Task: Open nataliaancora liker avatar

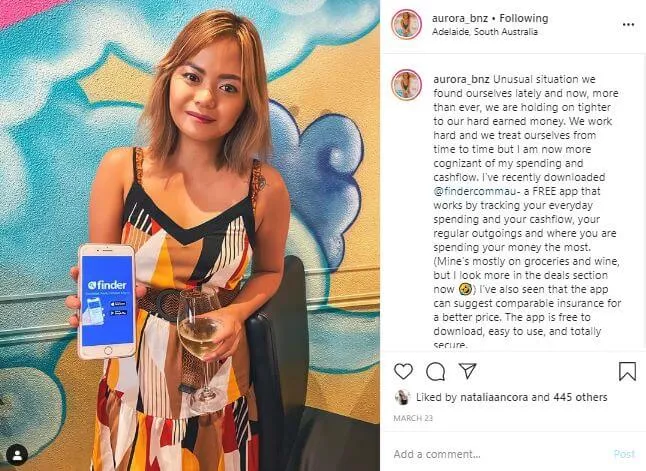Action: [402, 397]
